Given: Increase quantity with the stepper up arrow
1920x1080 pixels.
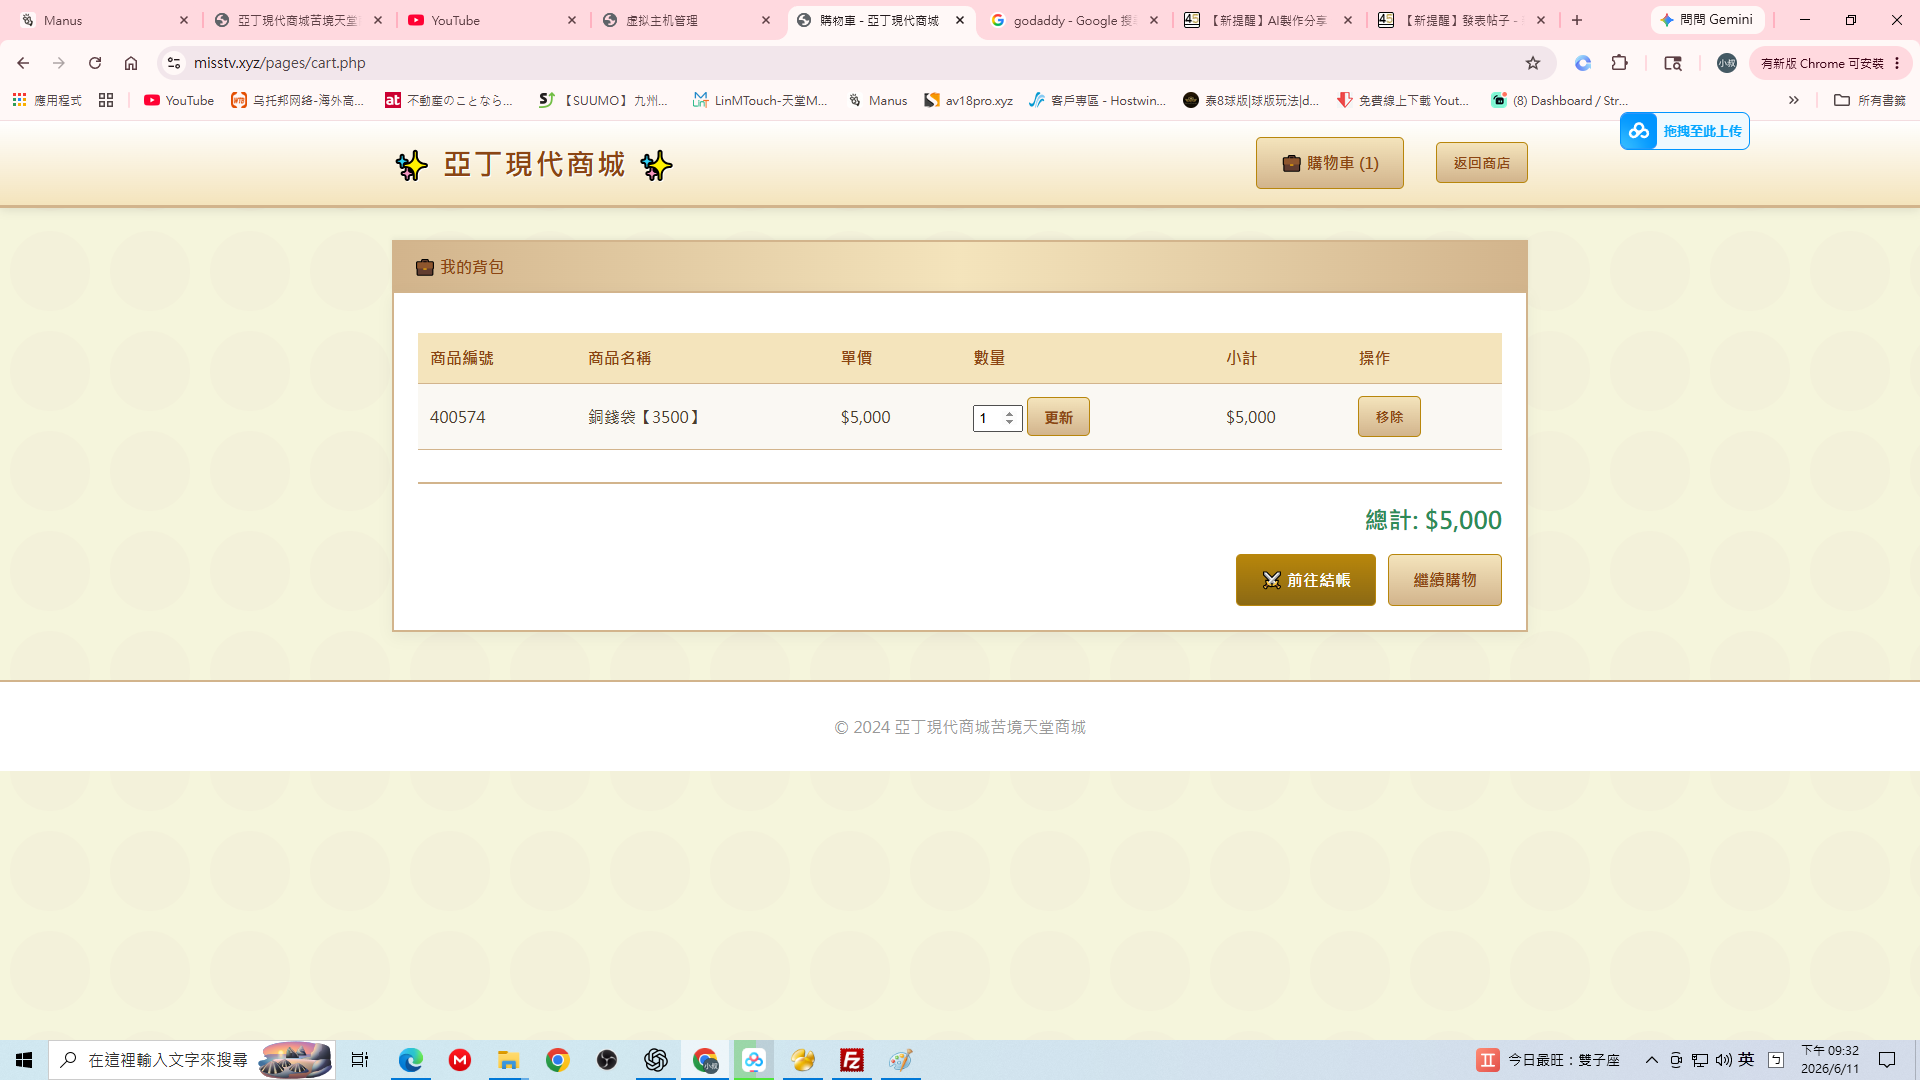Looking at the screenshot, I should (1009, 413).
